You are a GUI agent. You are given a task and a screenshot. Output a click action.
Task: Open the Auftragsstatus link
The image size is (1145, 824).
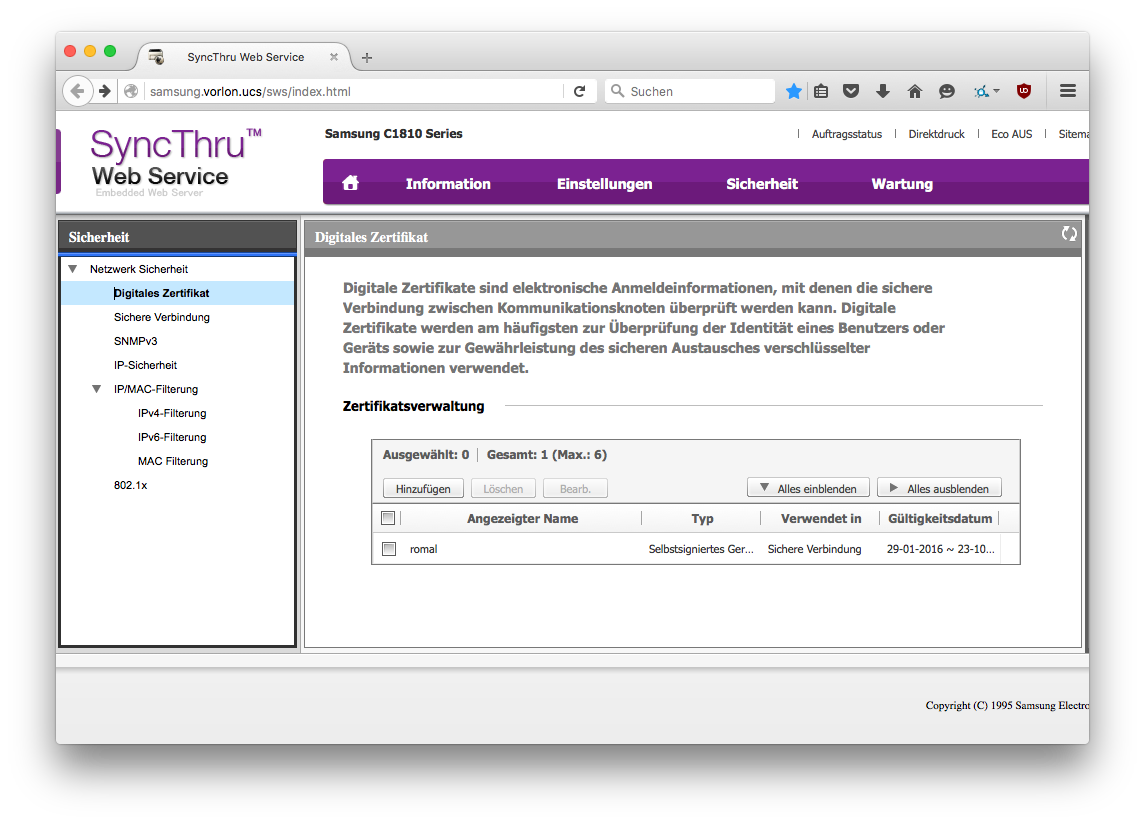(846, 134)
